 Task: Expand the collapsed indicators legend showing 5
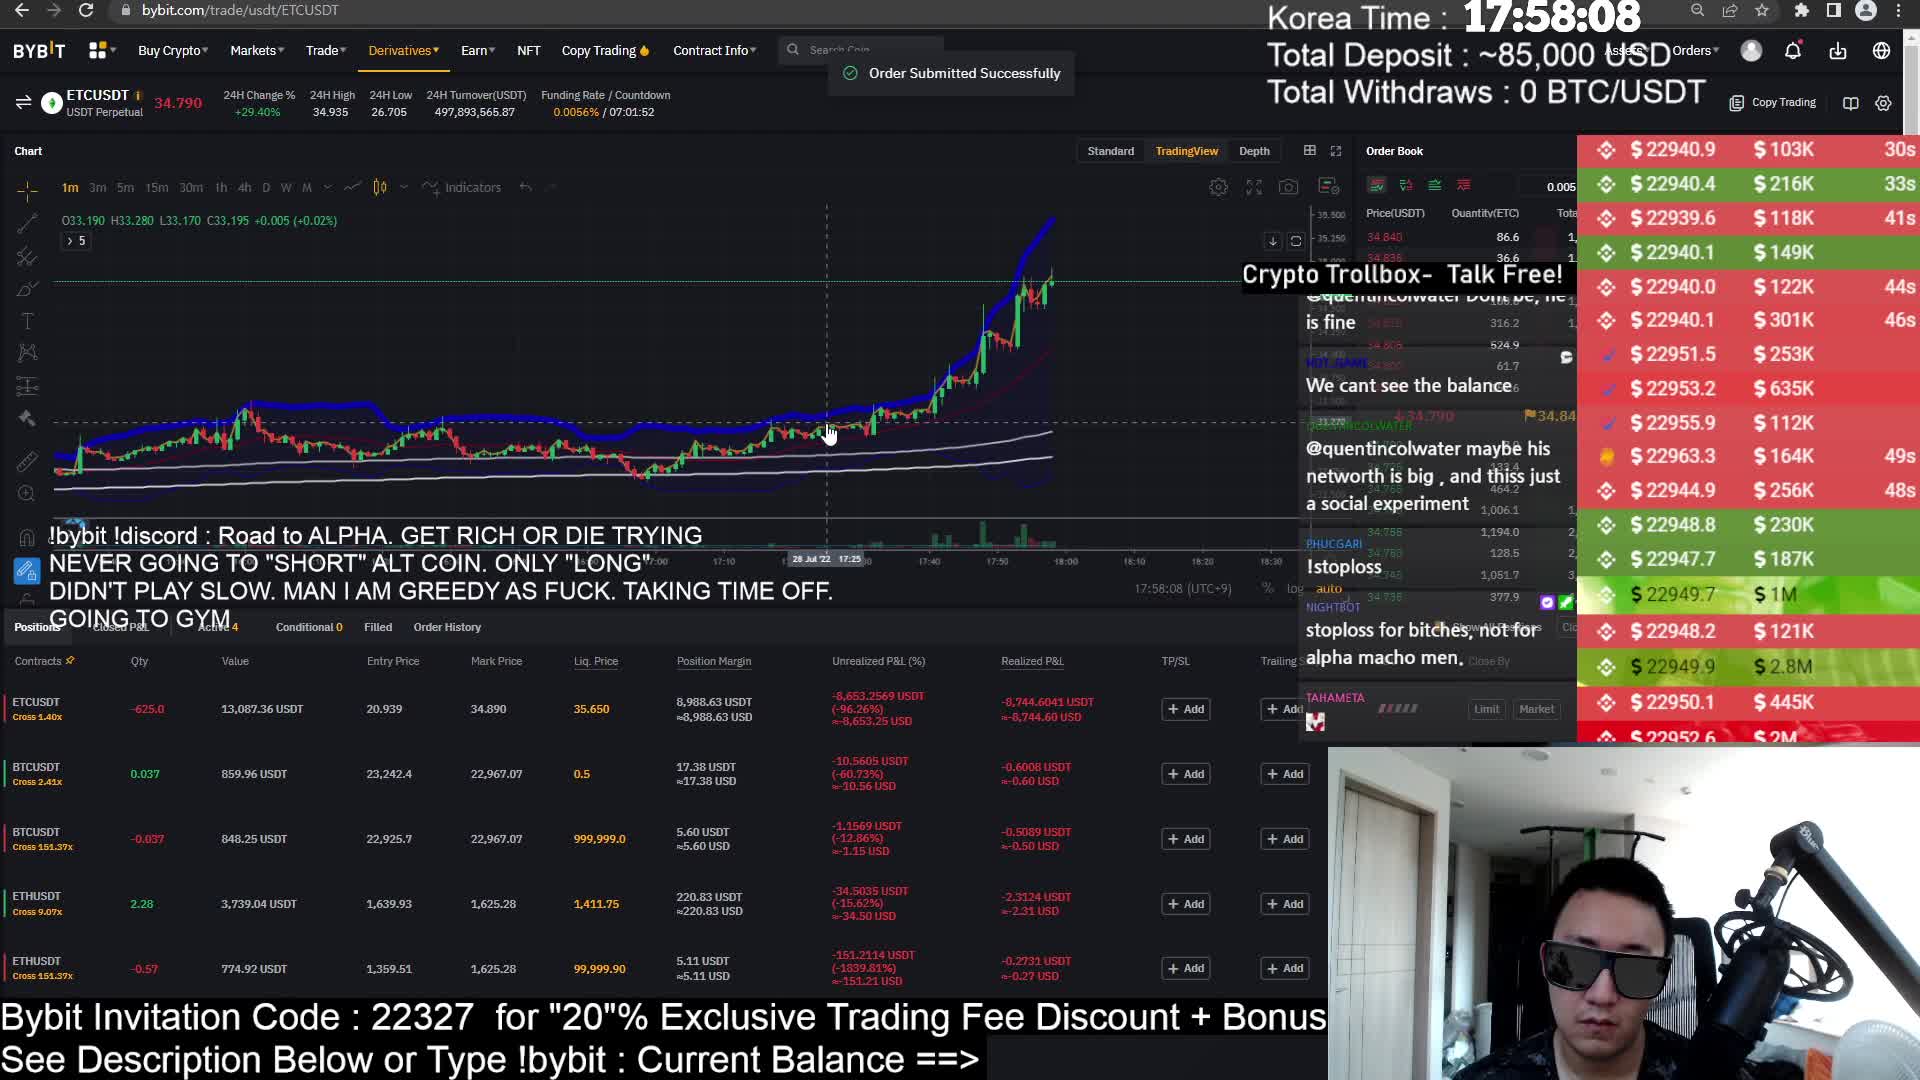76,241
